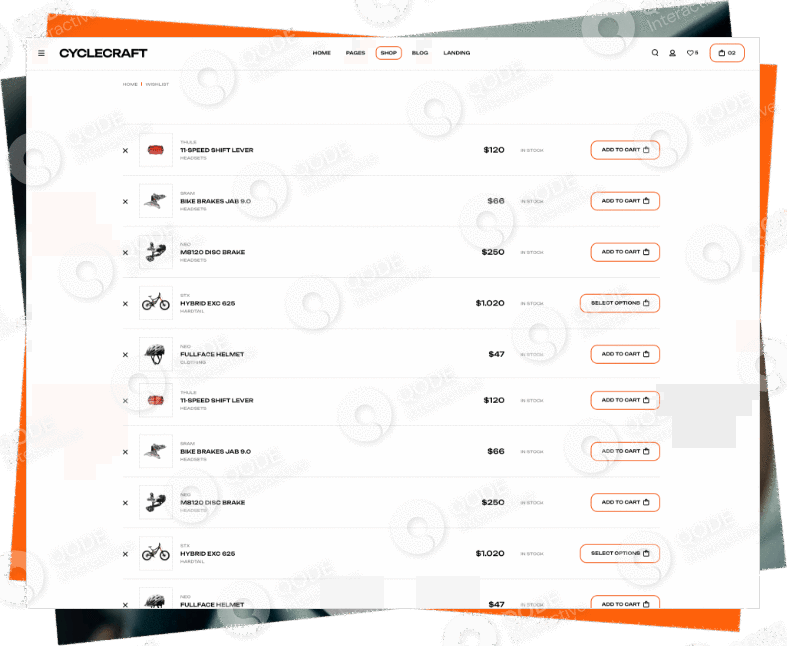
Task: Select options for first Hybrid EXC 625
Action: point(620,303)
